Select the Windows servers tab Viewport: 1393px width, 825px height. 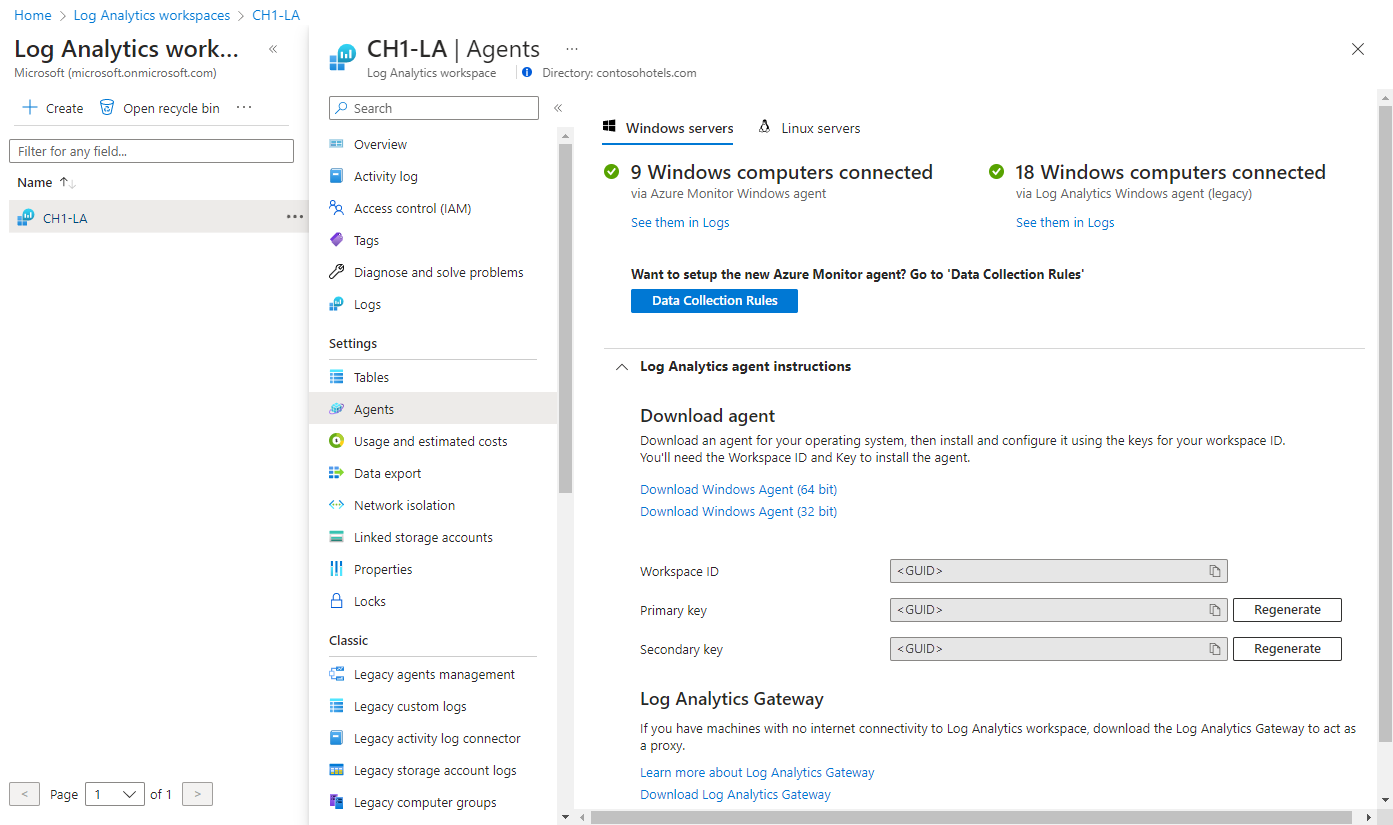pyautogui.click(x=668, y=128)
